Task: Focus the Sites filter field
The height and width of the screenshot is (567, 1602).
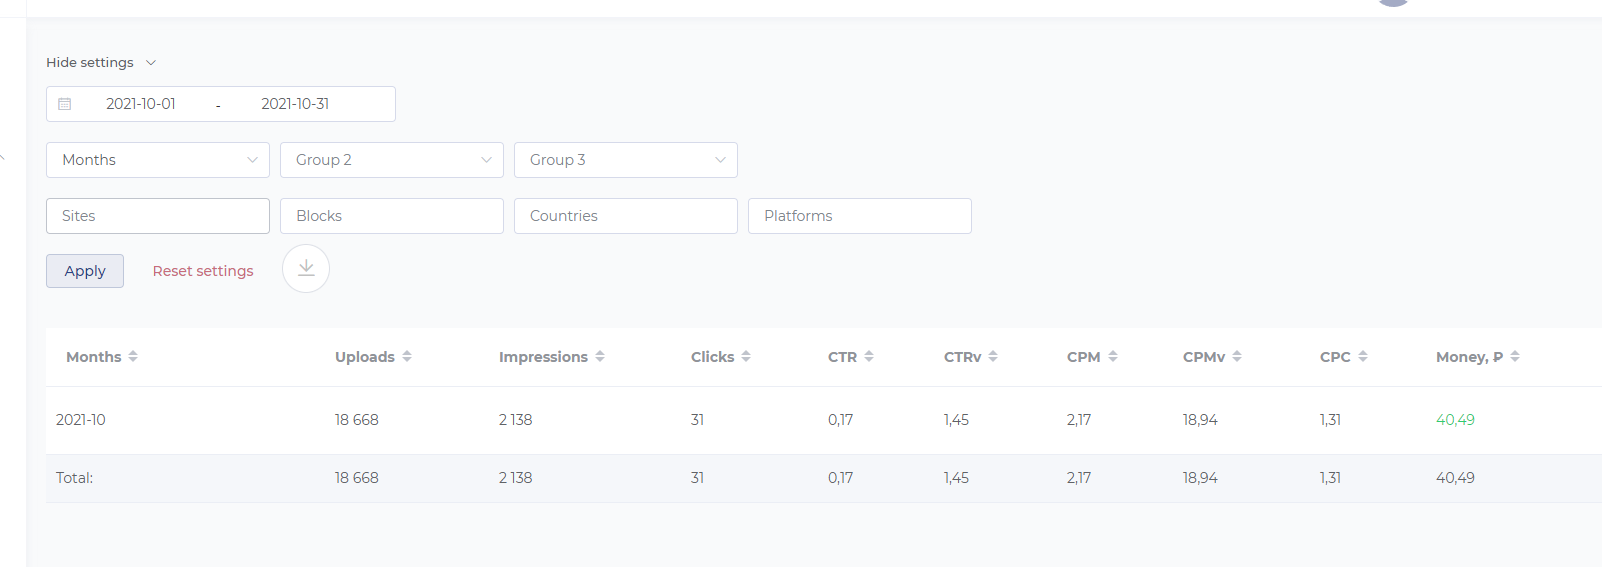Action: [x=158, y=216]
